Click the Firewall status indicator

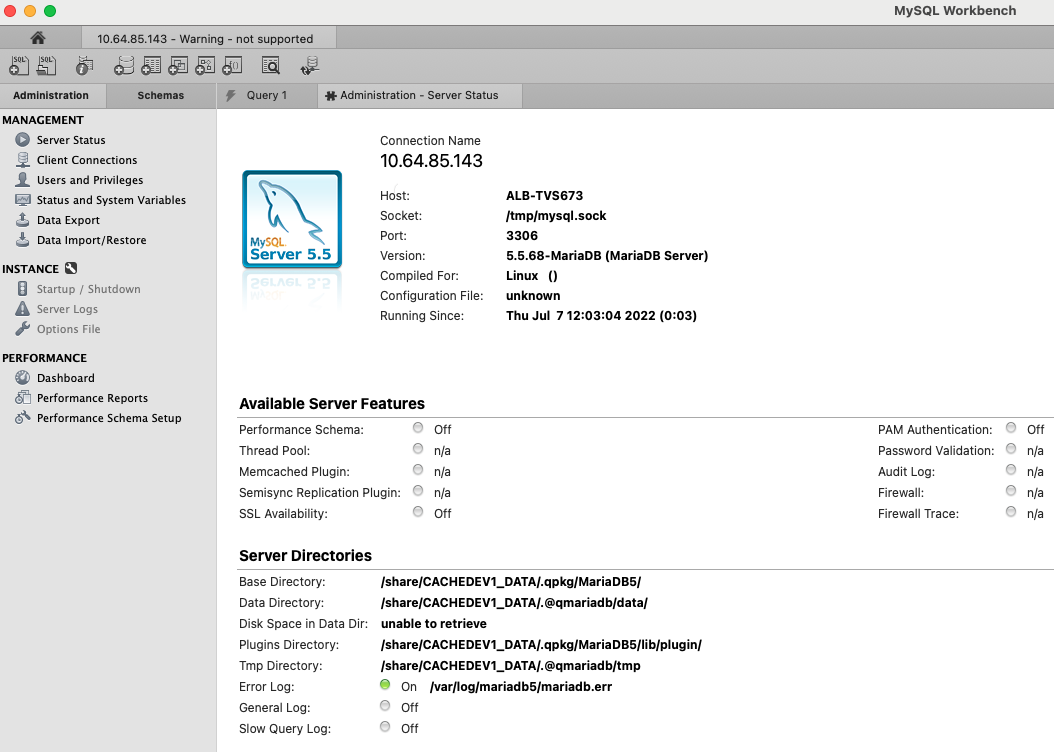[x=1011, y=491]
